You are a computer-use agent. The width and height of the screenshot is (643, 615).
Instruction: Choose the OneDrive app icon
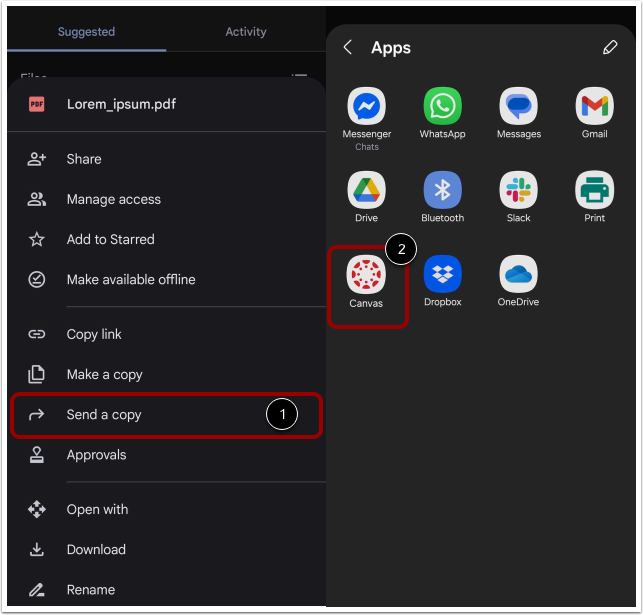point(518,274)
